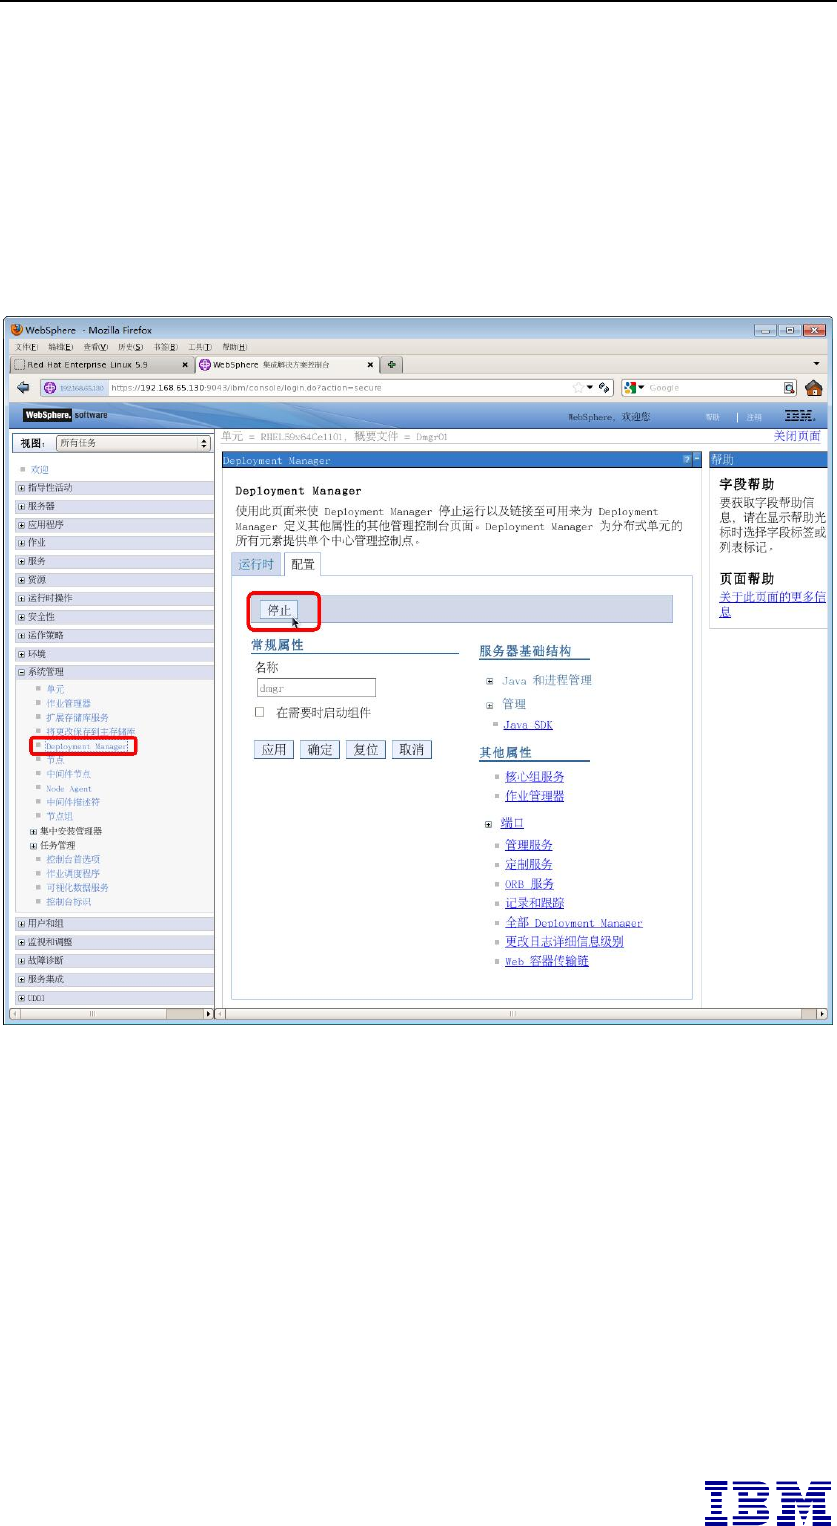This screenshot has height=1526, width=837.
Task: Click the bookmark star icon in address bar
Action: coord(577,387)
